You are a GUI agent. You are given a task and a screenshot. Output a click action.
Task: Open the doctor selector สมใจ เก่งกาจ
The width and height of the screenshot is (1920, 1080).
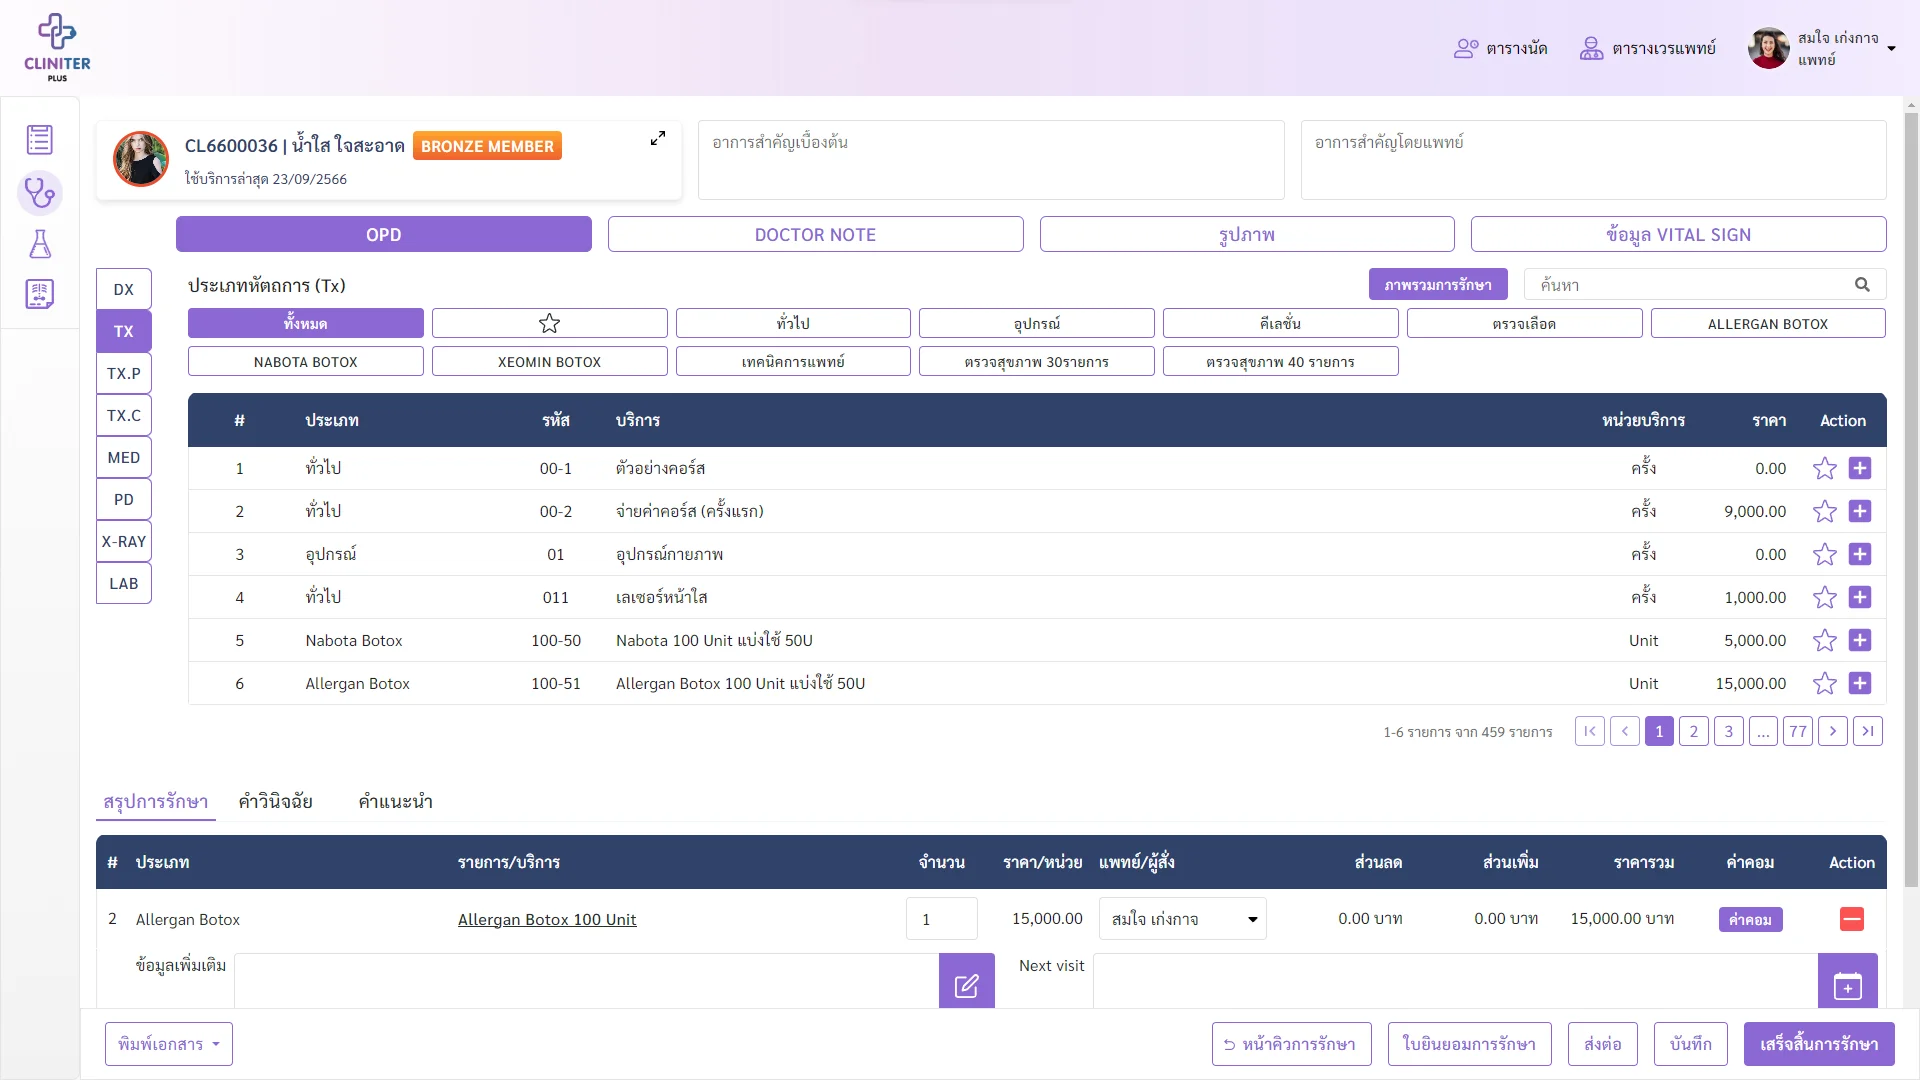tap(1182, 919)
